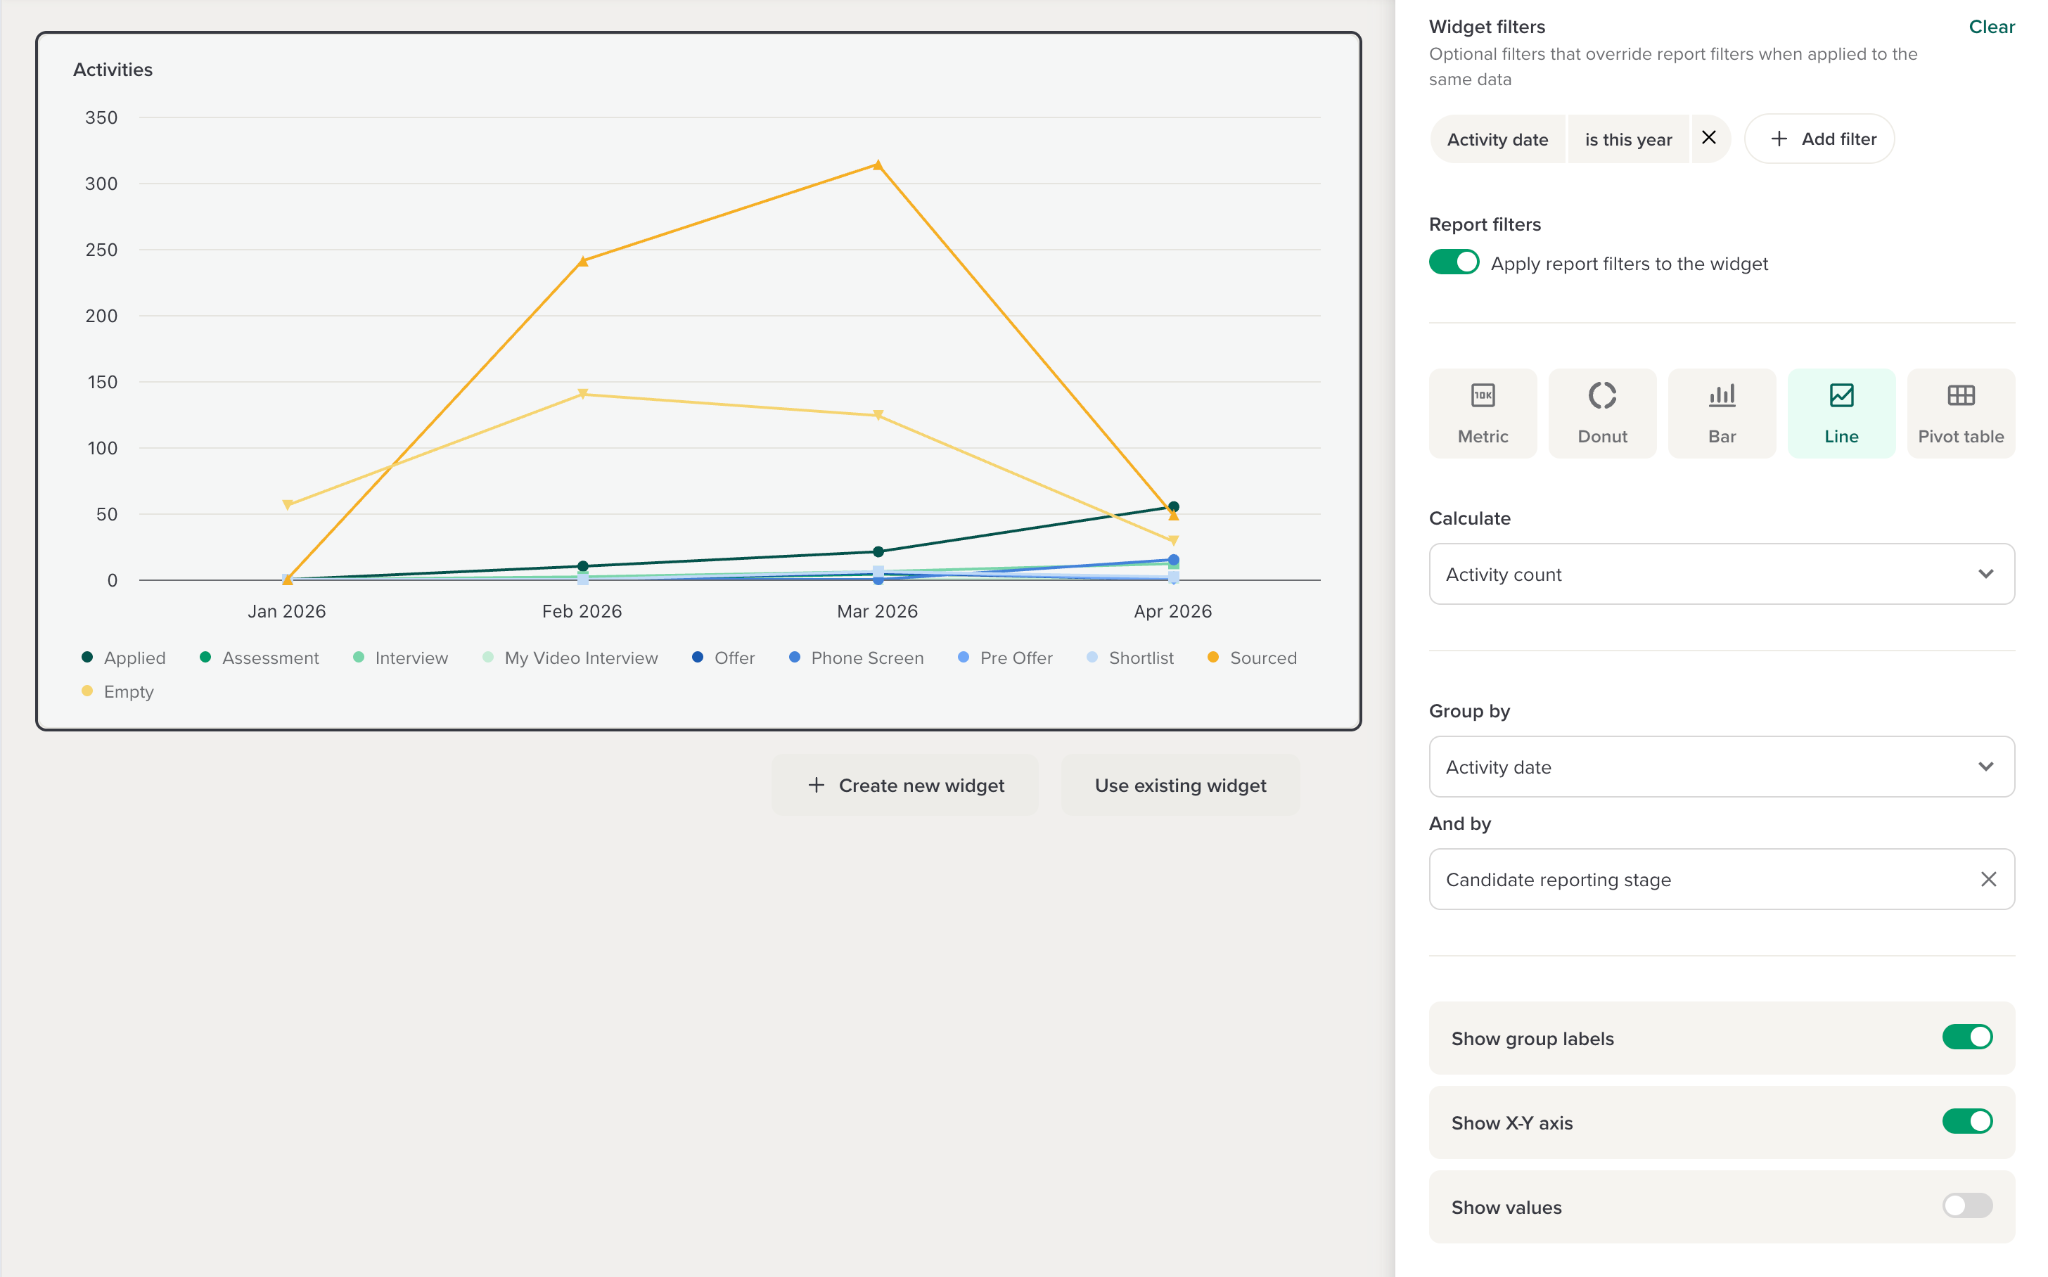
Task: Open the 'is this year' filter condition
Action: pos(1627,139)
